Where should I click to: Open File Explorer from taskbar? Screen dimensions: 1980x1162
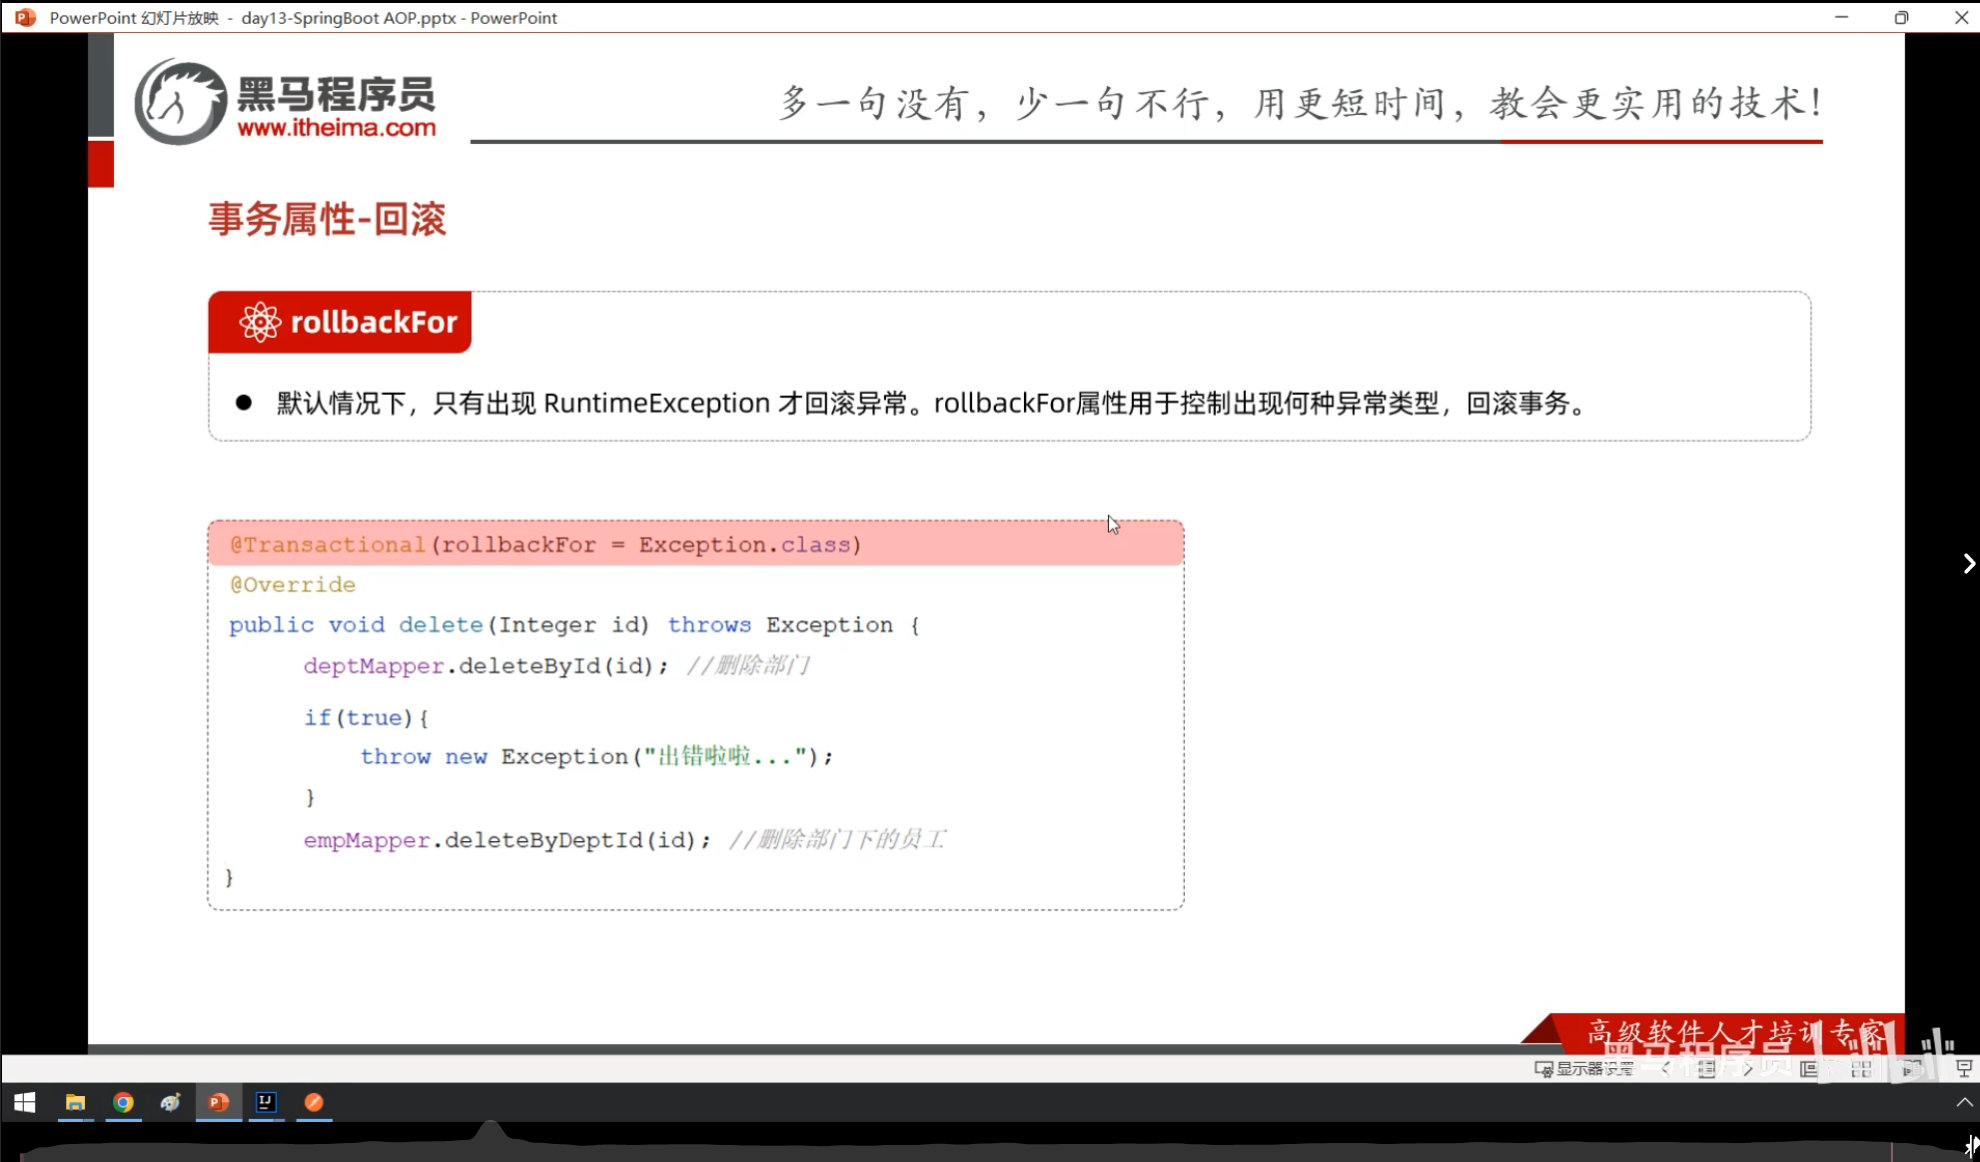[75, 1102]
